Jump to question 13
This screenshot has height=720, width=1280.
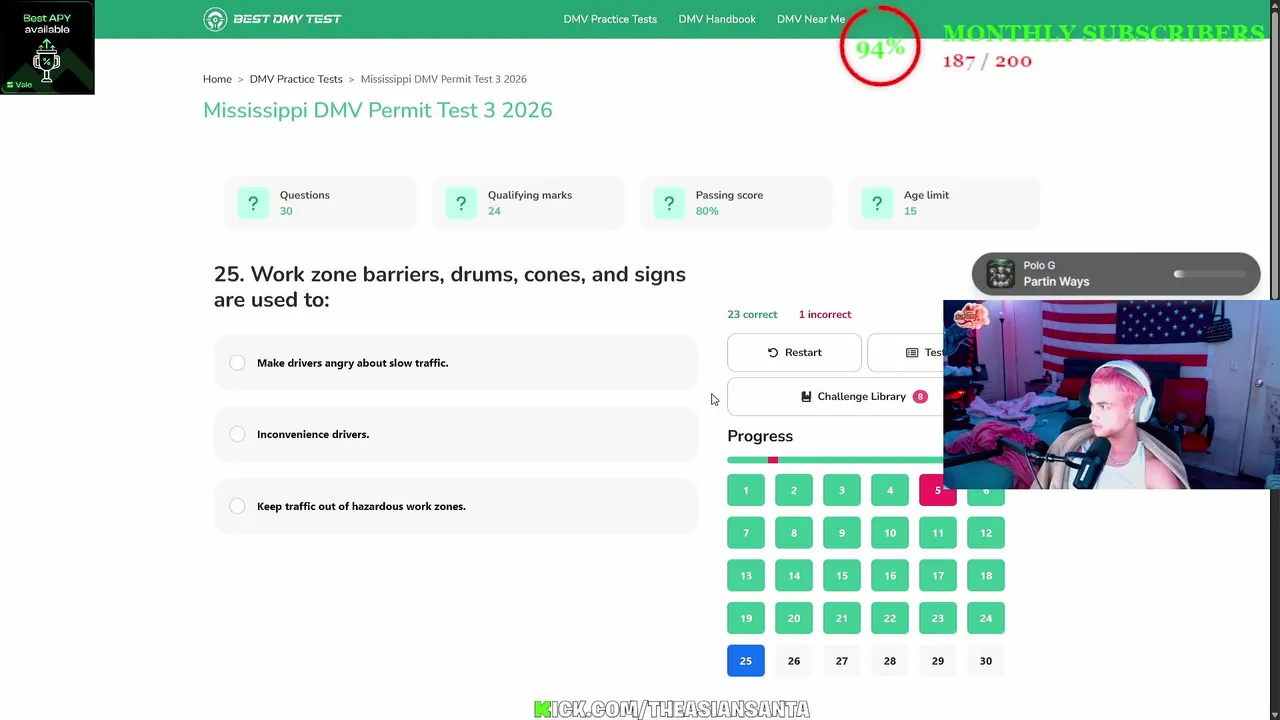[x=746, y=576]
